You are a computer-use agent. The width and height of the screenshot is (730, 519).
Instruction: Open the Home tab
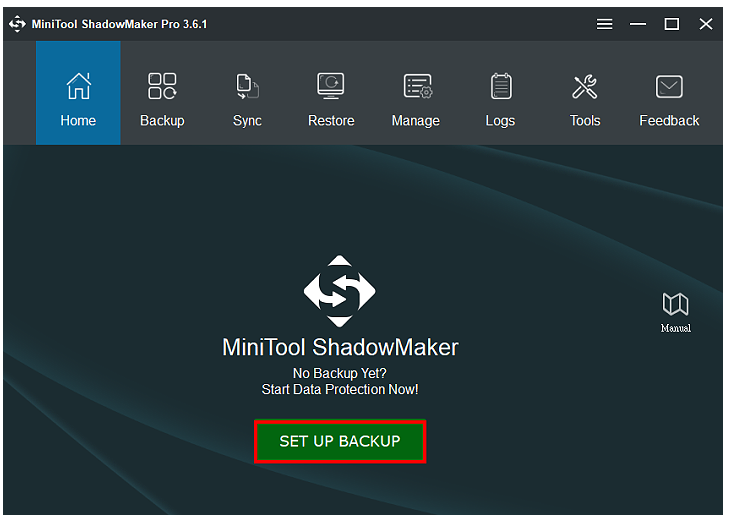pyautogui.click(x=78, y=93)
